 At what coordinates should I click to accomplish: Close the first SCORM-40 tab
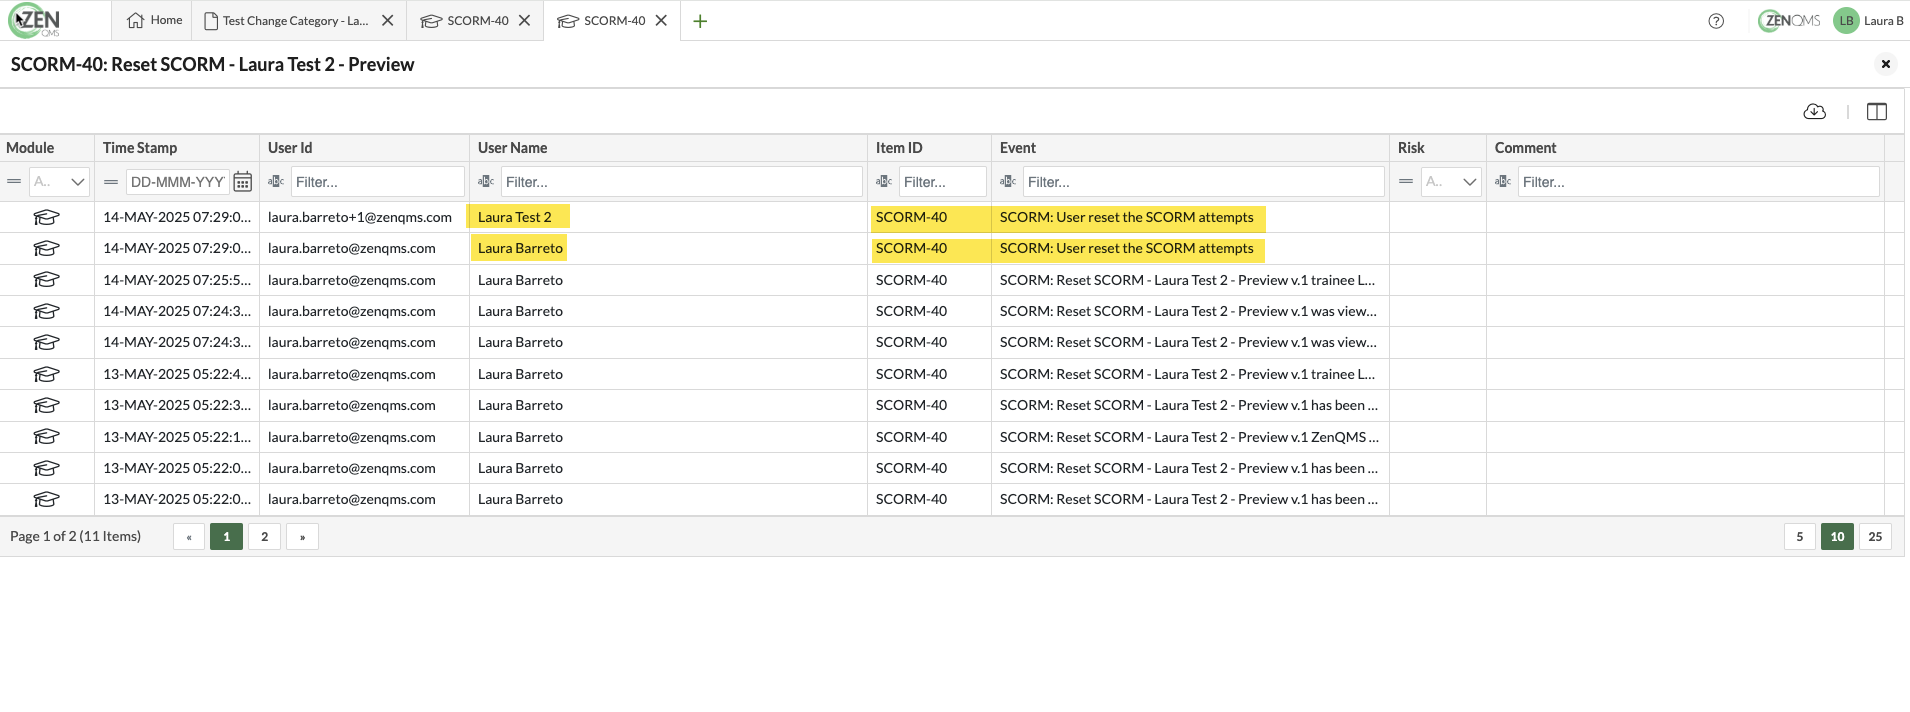[x=524, y=20]
